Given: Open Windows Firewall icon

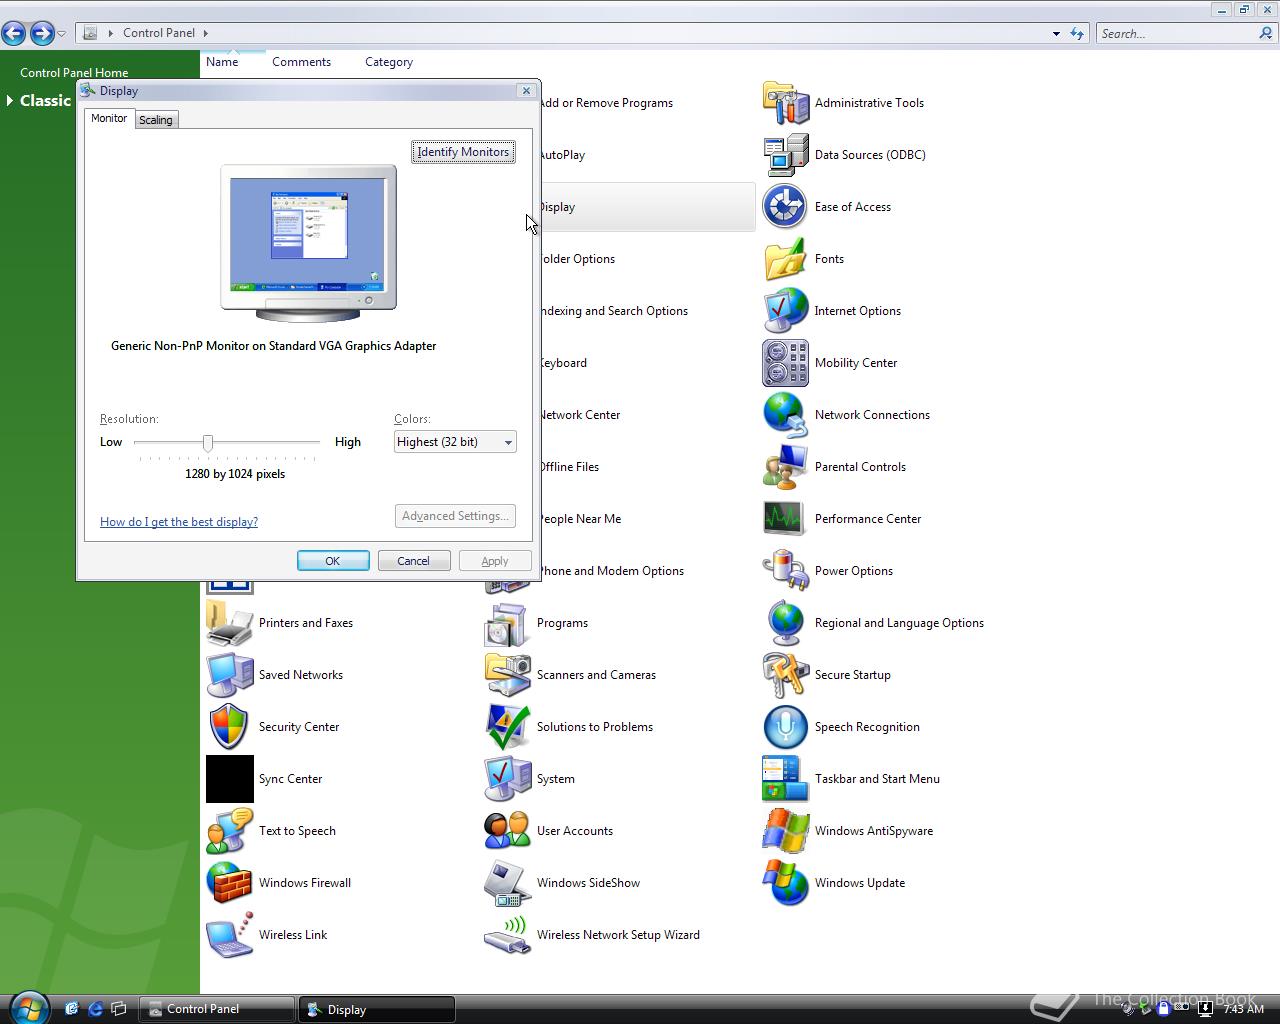Looking at the screenshot, I should [x=229, y=883].
